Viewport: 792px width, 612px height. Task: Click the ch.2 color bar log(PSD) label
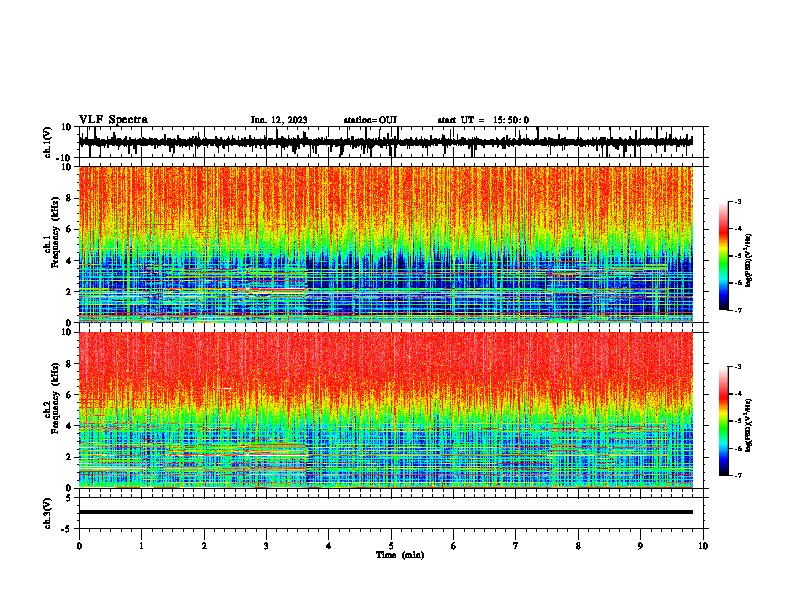click(x=748, y=425)
